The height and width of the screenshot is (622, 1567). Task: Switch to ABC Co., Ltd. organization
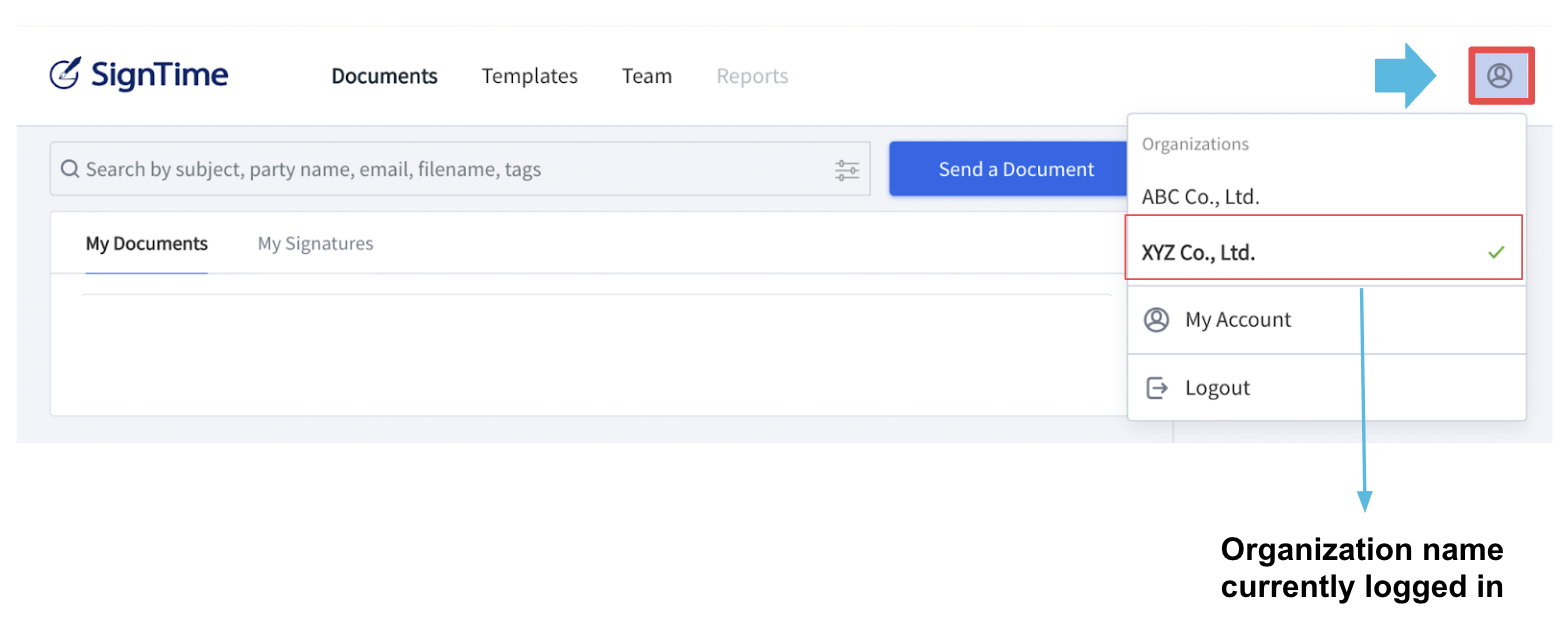[x=1326, y=197]
